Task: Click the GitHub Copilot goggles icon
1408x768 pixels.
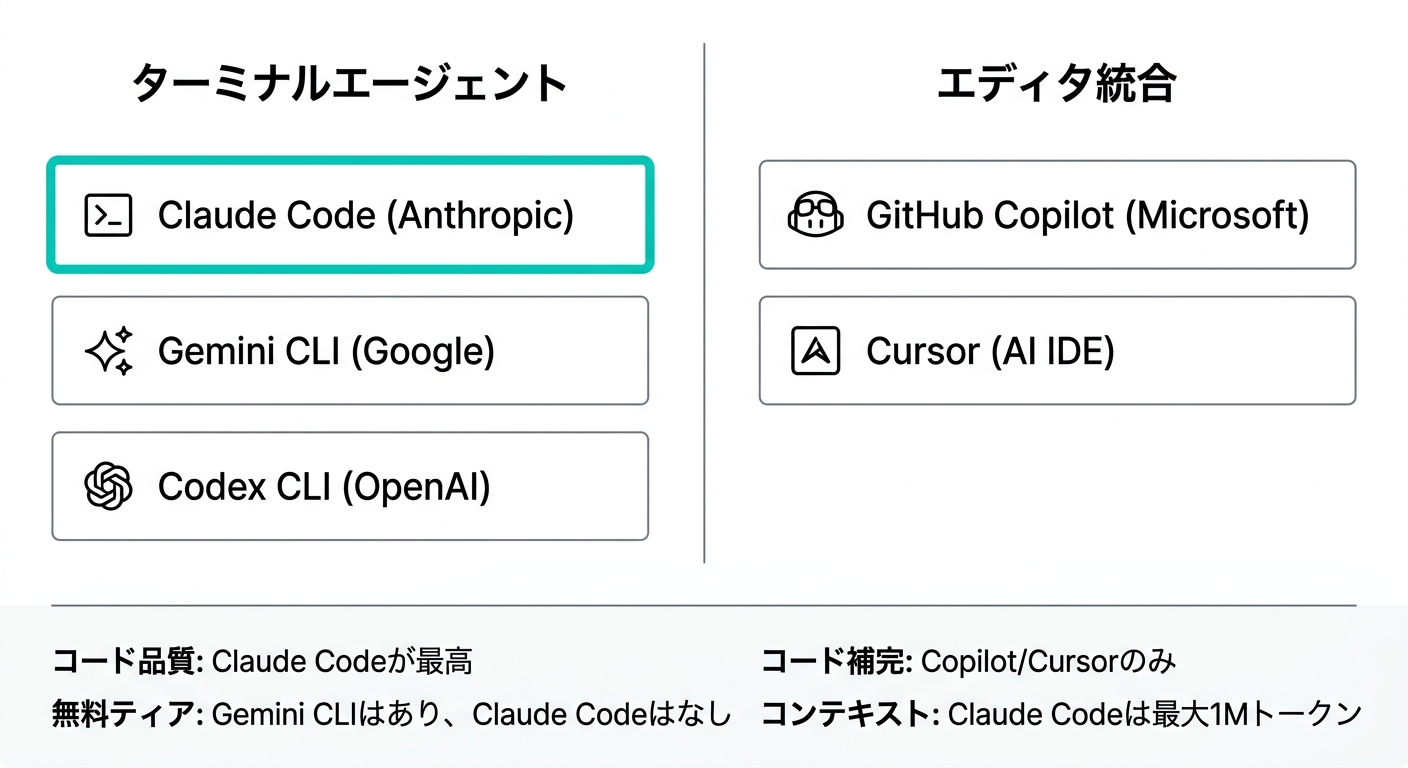Action: (x=816, y=215)
